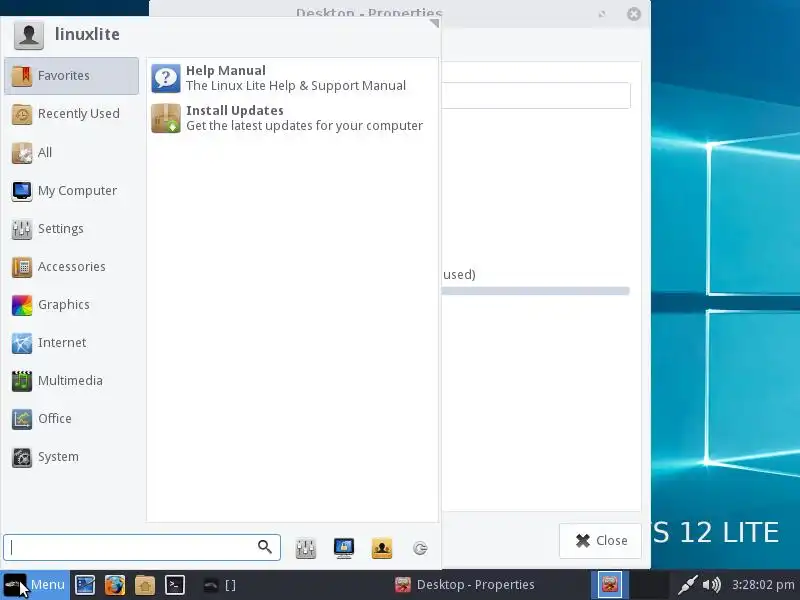Viewport: 800px width, 600px height.
Task: Click the network connection tray icon
Action: [687, 585]
